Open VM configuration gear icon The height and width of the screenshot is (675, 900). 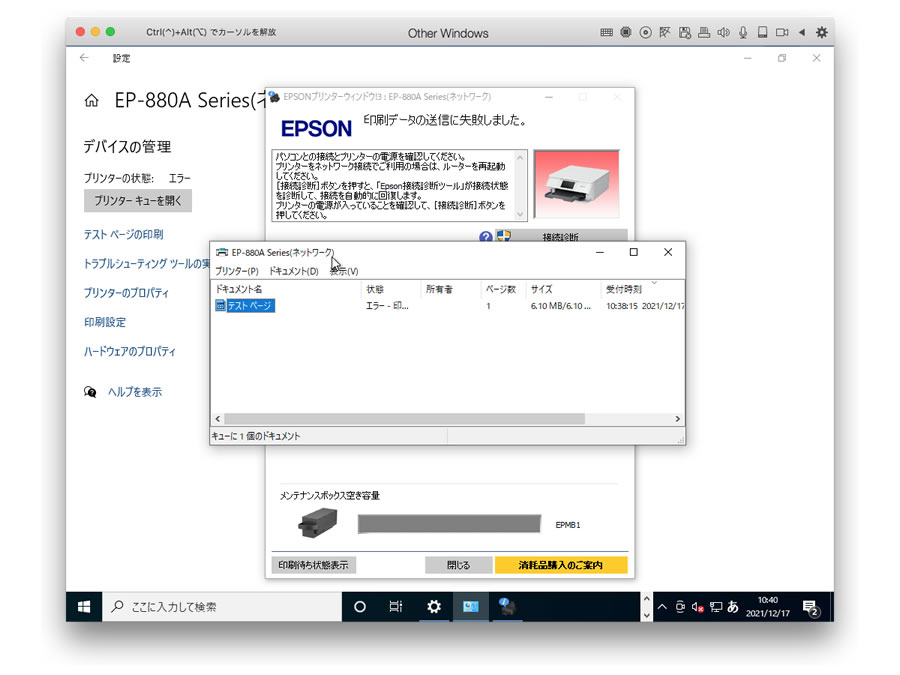[822, 33]
